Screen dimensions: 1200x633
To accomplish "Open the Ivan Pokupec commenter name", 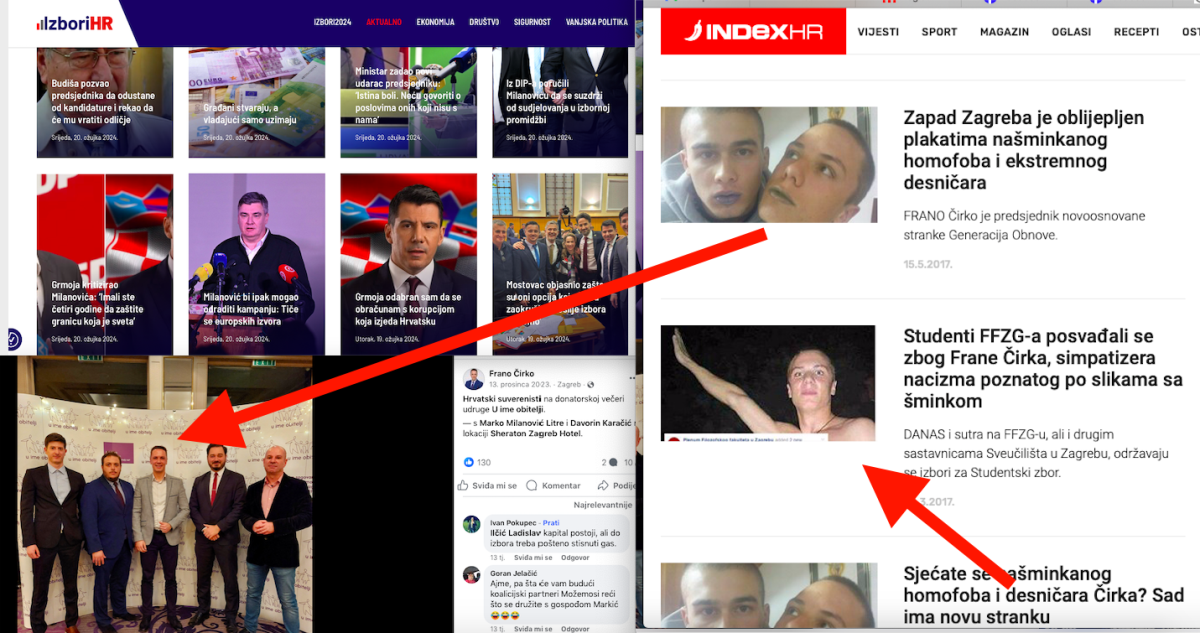I will coord(512,522).
